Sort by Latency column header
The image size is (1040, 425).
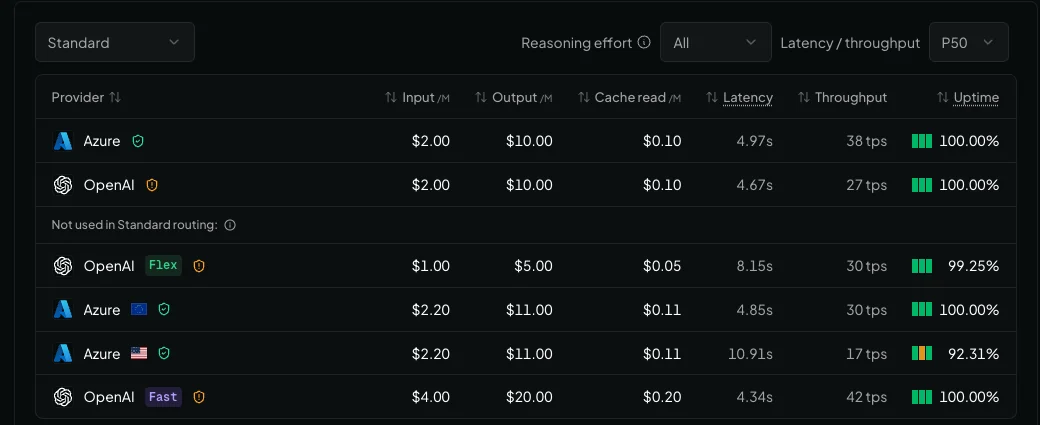[x=740, y=97]
